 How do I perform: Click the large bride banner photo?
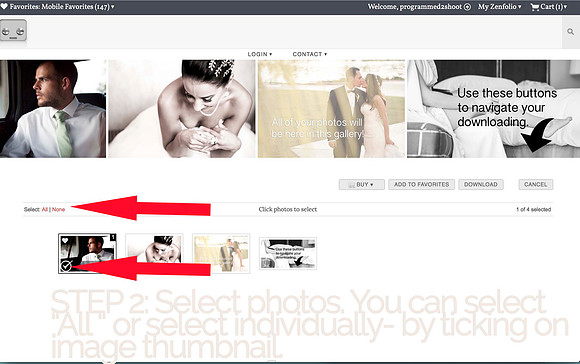(x=182, y=109)
